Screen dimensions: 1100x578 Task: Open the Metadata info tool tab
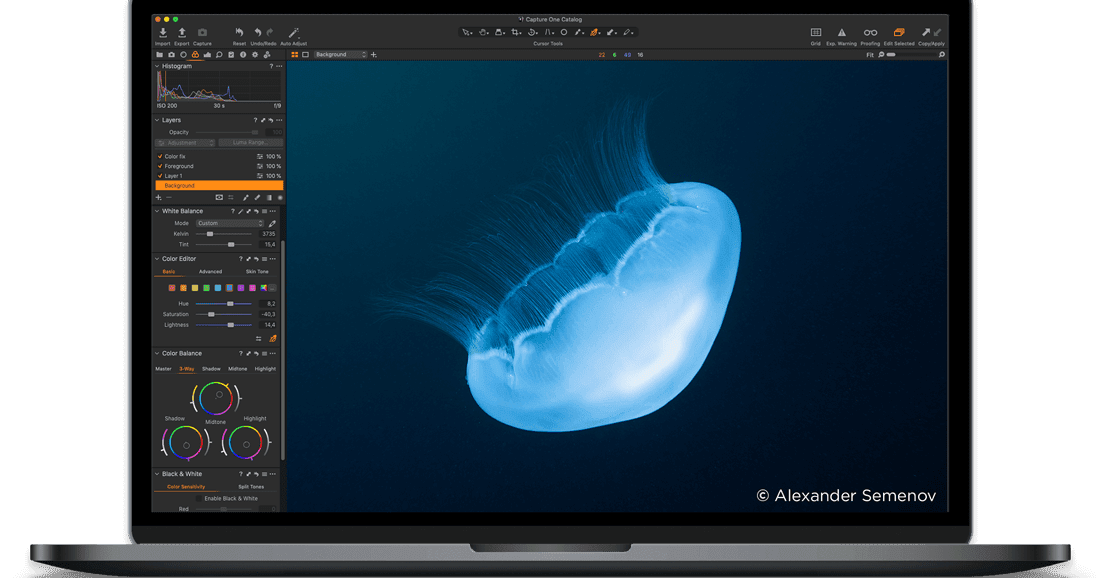(x=243, y=55)
